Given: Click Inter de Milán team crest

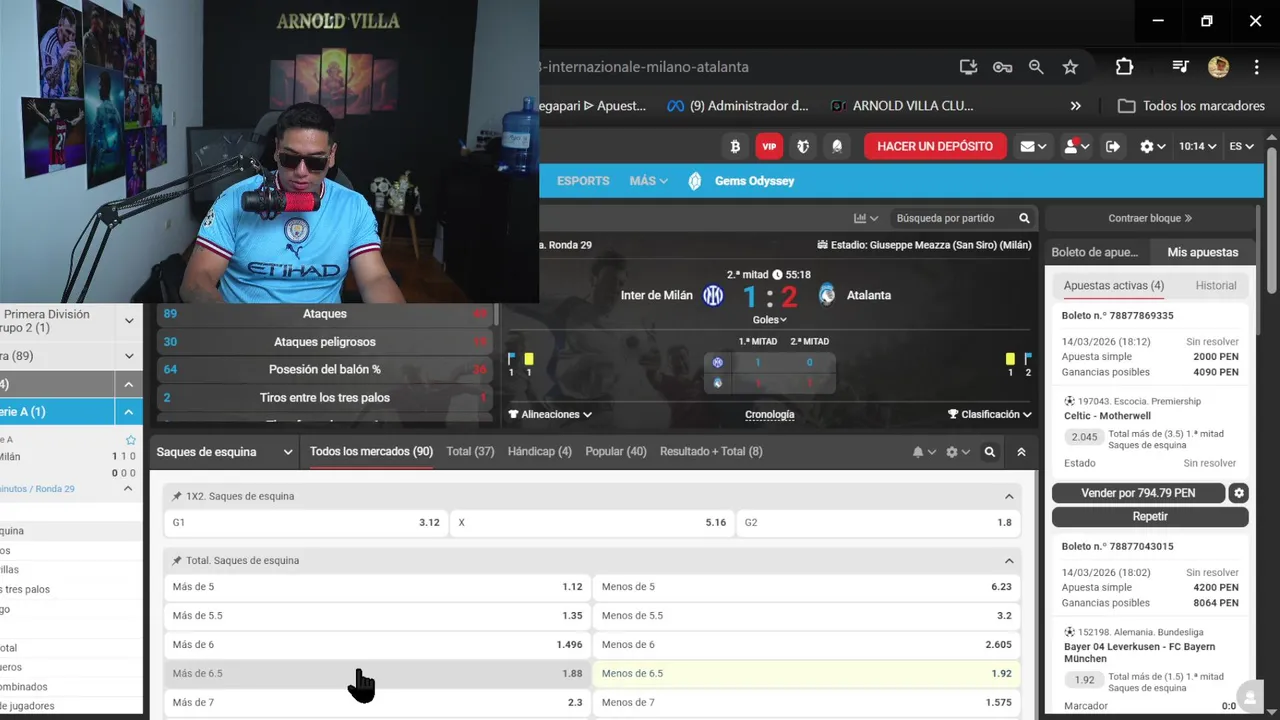Looking at the screenshot, I should [x=713, y=295].
